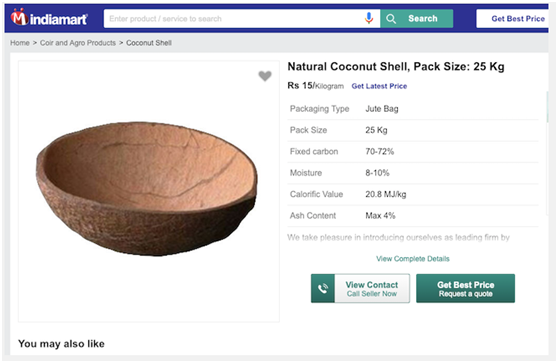Activate the microphone voice search icon
The height and width of the screenshot is (363, 558).
(369, 18)
